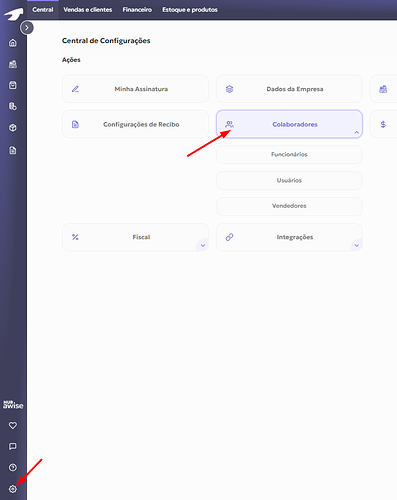Open the coins icon in the sidebar

click(x=13, y=106)
